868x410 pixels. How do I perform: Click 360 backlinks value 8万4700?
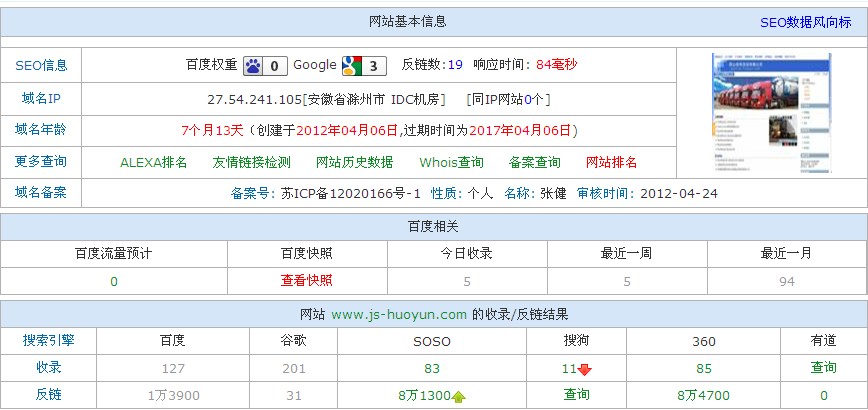702,395
